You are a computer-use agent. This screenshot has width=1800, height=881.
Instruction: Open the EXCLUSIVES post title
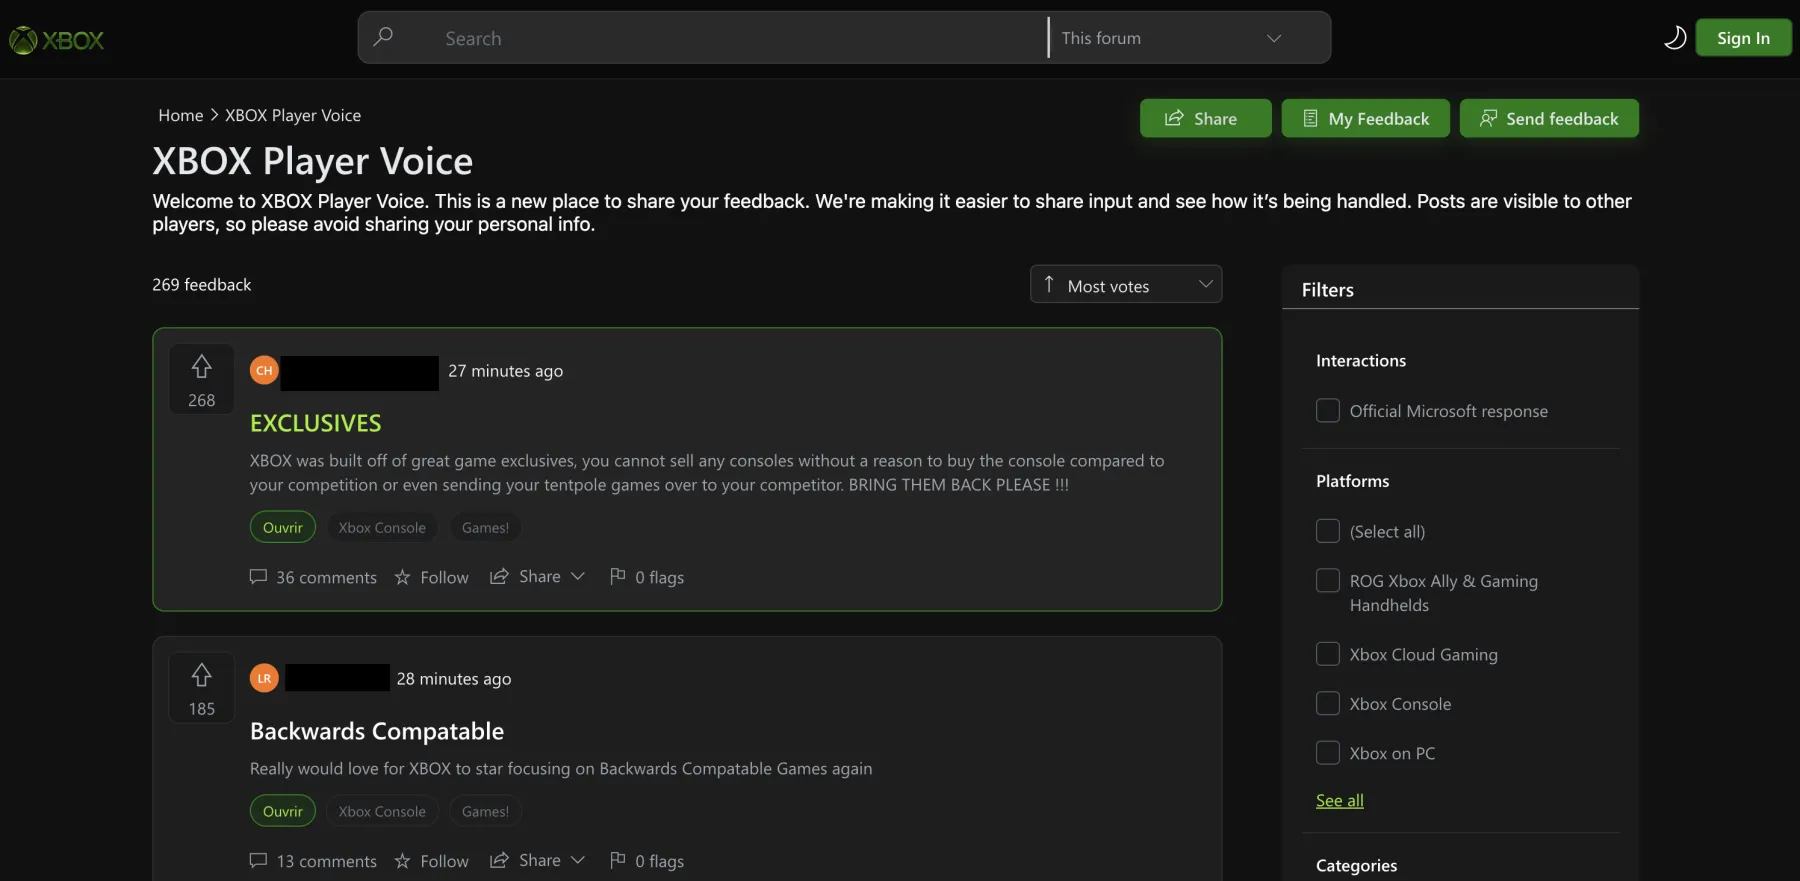(316, 423)
